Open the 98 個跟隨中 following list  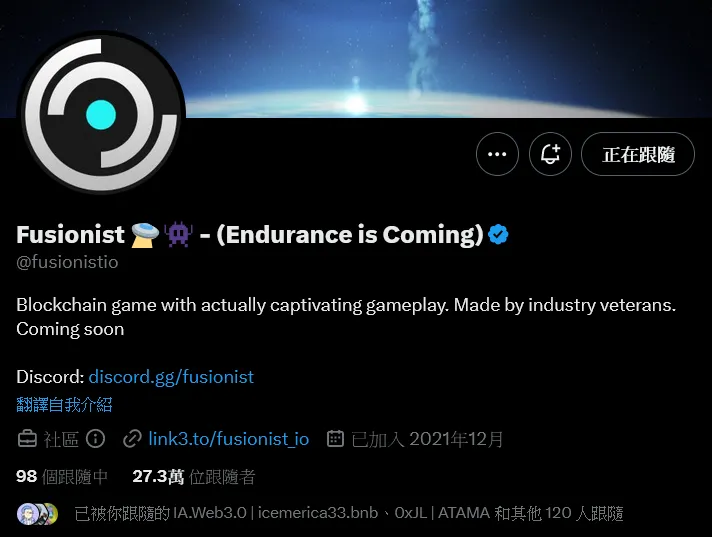[x=62, y=477]
